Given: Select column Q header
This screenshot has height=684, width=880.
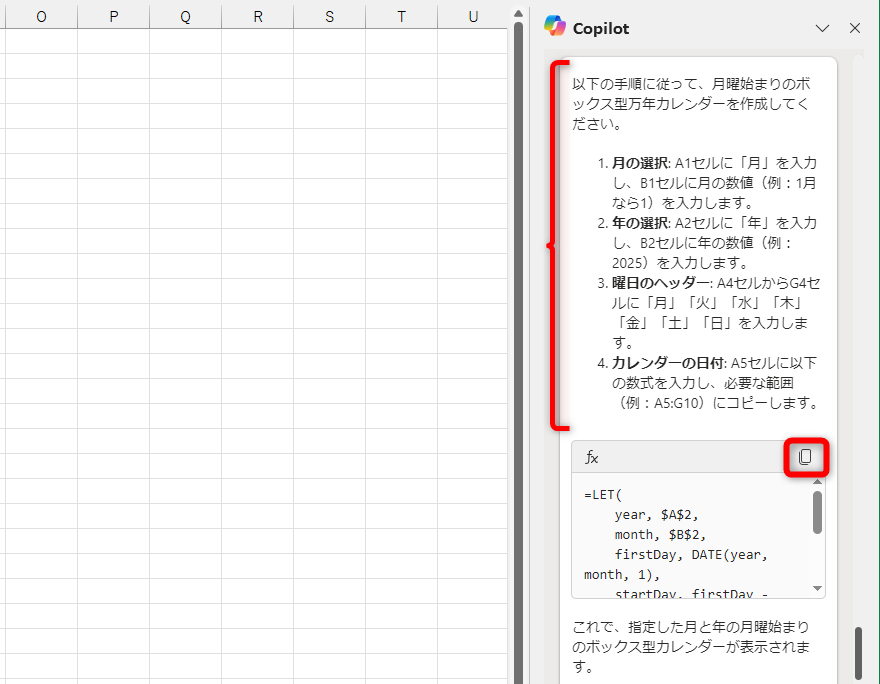Looking at the screenshot, I should coord(185,16).
